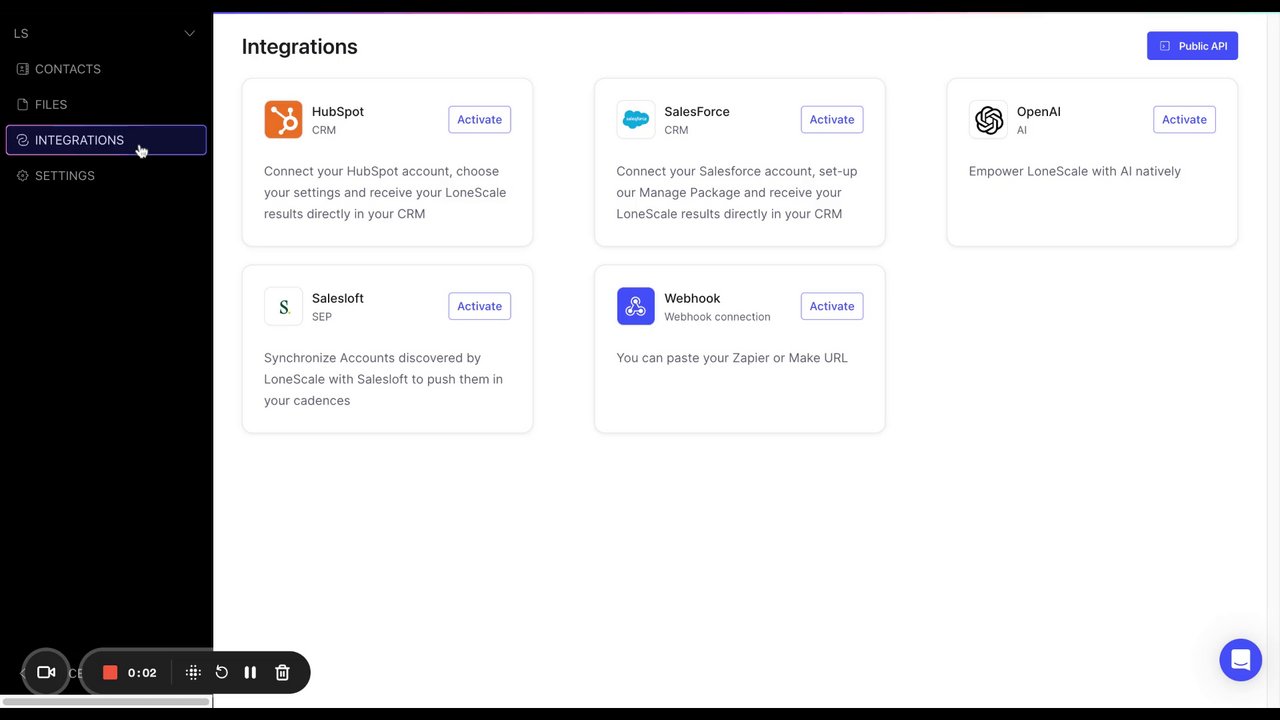
Task: Open the Contacts sidebar item
Action: pos(106,69)
